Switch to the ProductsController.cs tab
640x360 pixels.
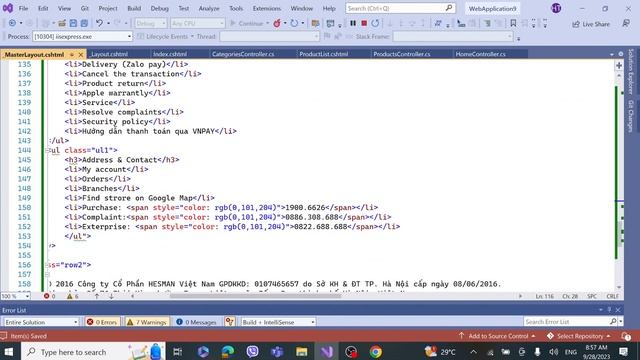402,54
